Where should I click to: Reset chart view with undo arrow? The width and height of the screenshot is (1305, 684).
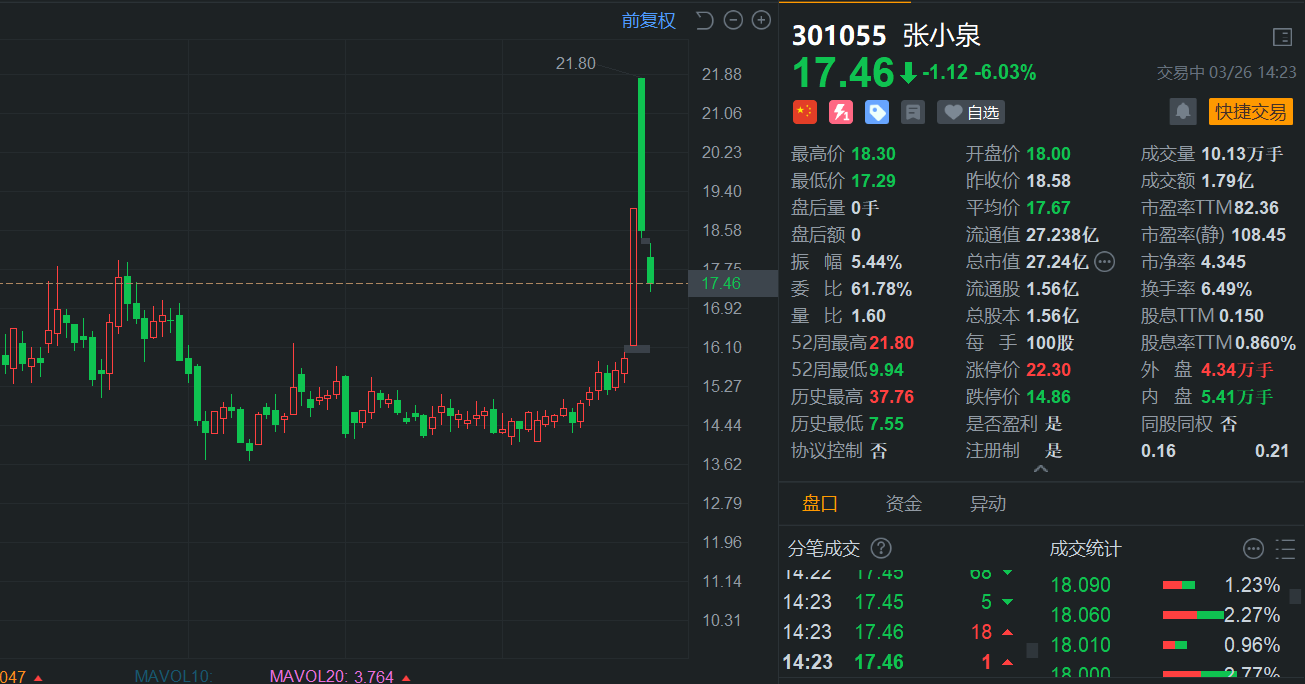click(704, 20)
